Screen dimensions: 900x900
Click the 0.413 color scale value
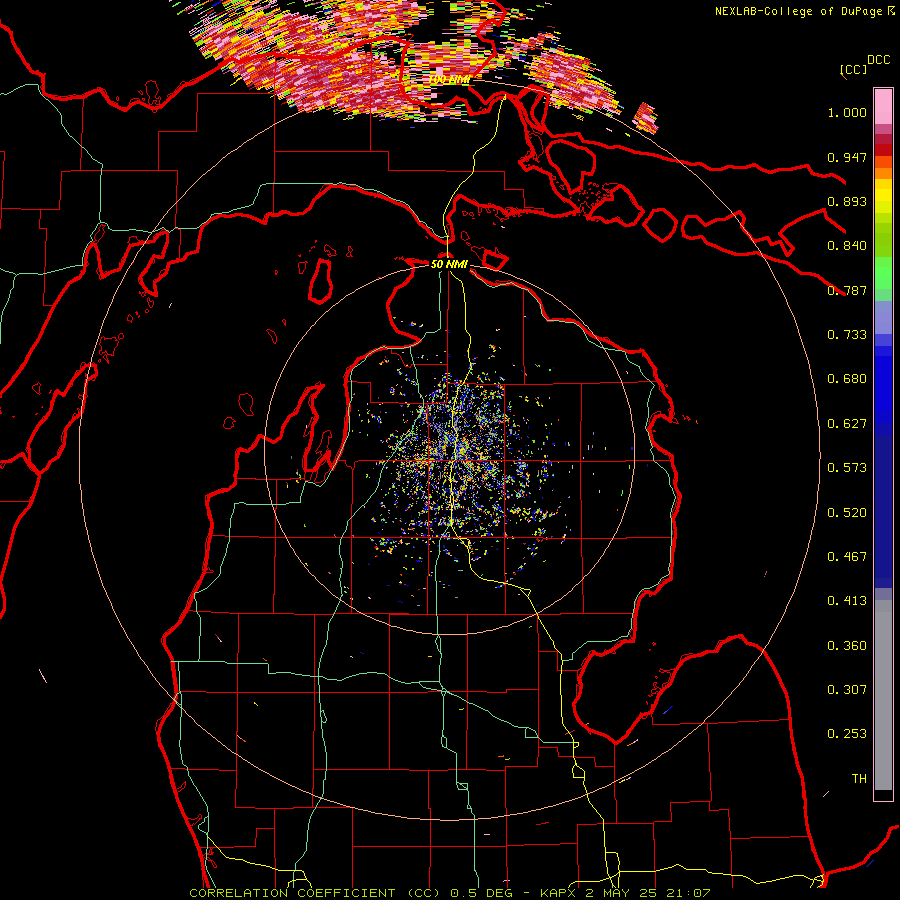point(847,601)
